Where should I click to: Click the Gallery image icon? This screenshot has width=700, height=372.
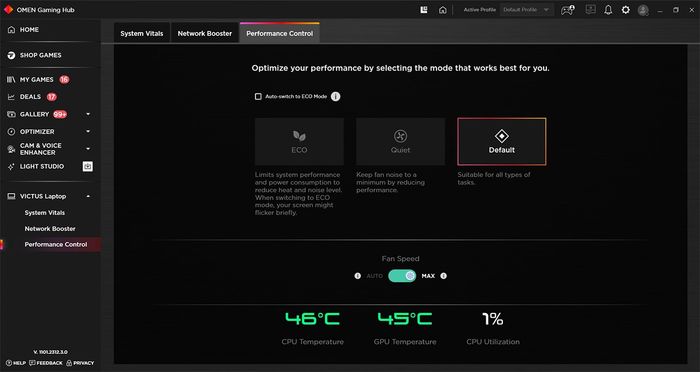click(11, 114)
